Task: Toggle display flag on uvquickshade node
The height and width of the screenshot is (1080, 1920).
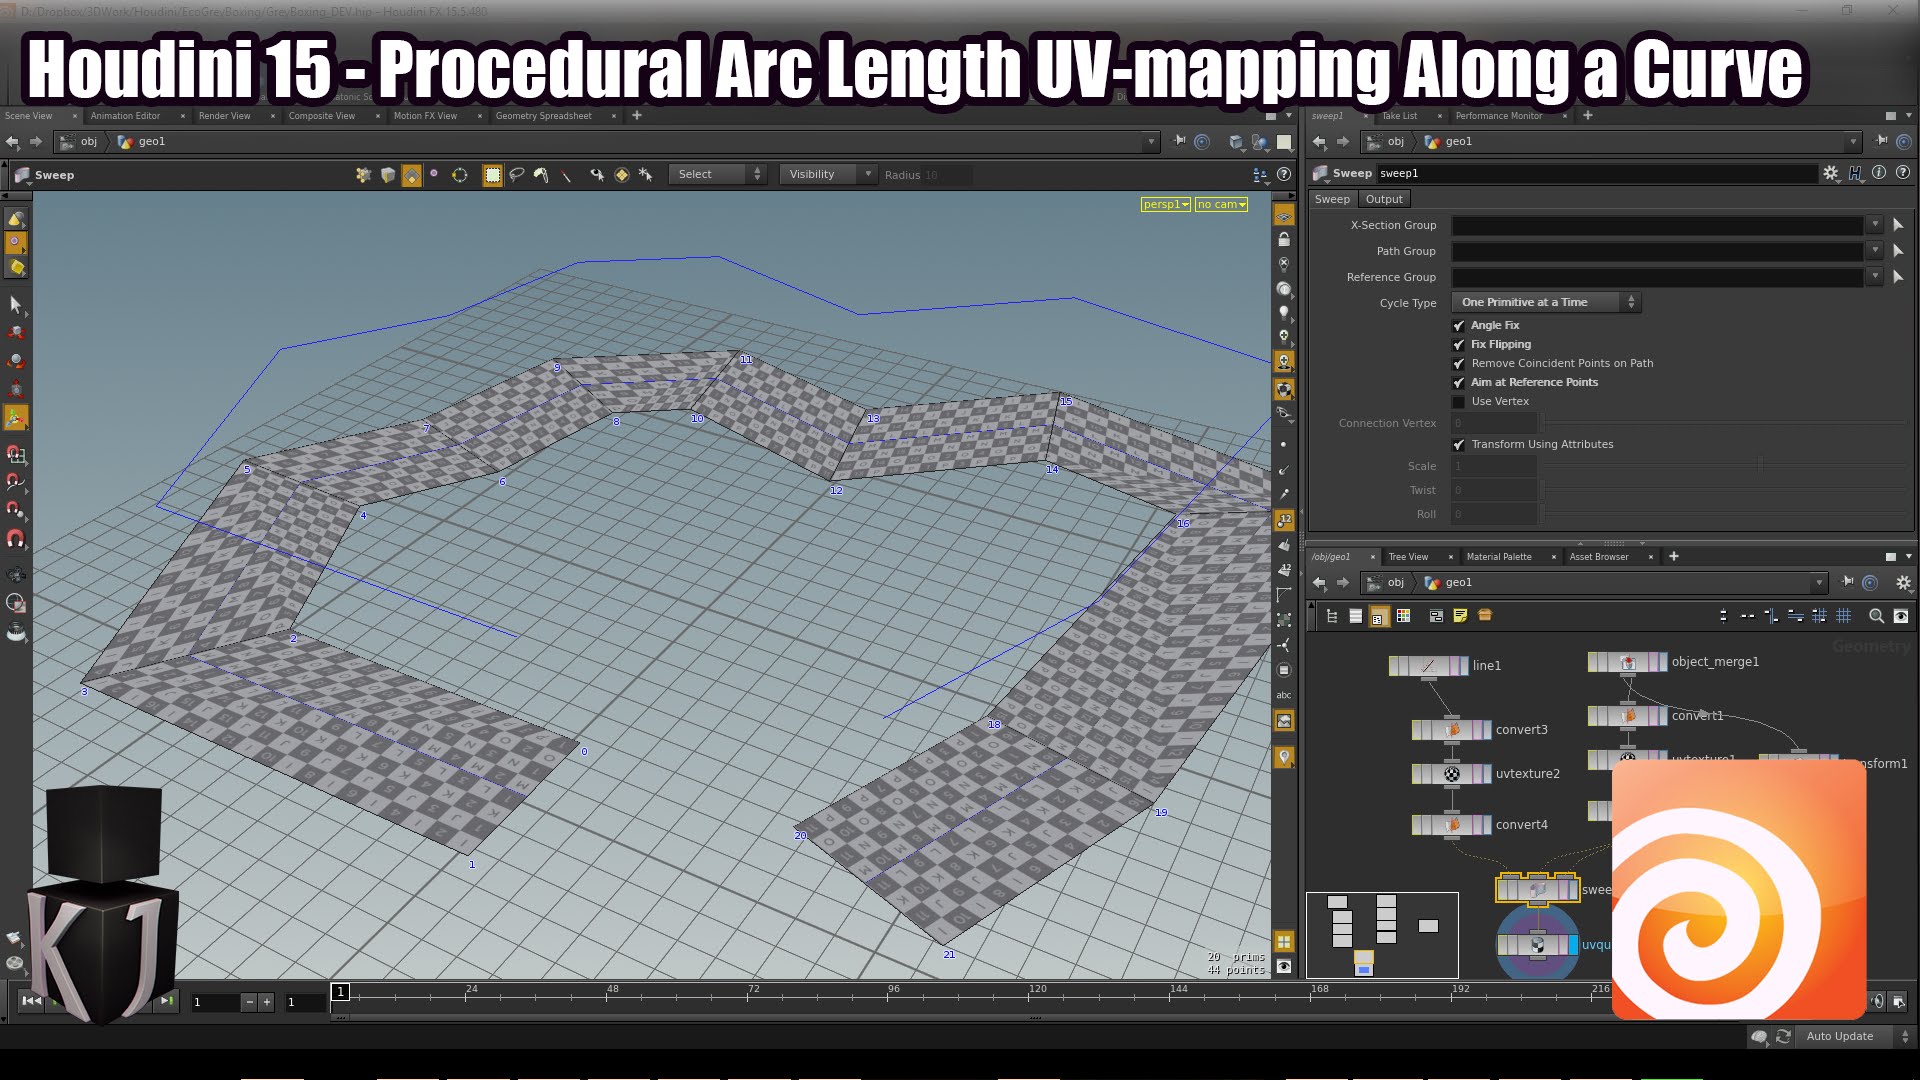Action: click(x=1573, y=945)
